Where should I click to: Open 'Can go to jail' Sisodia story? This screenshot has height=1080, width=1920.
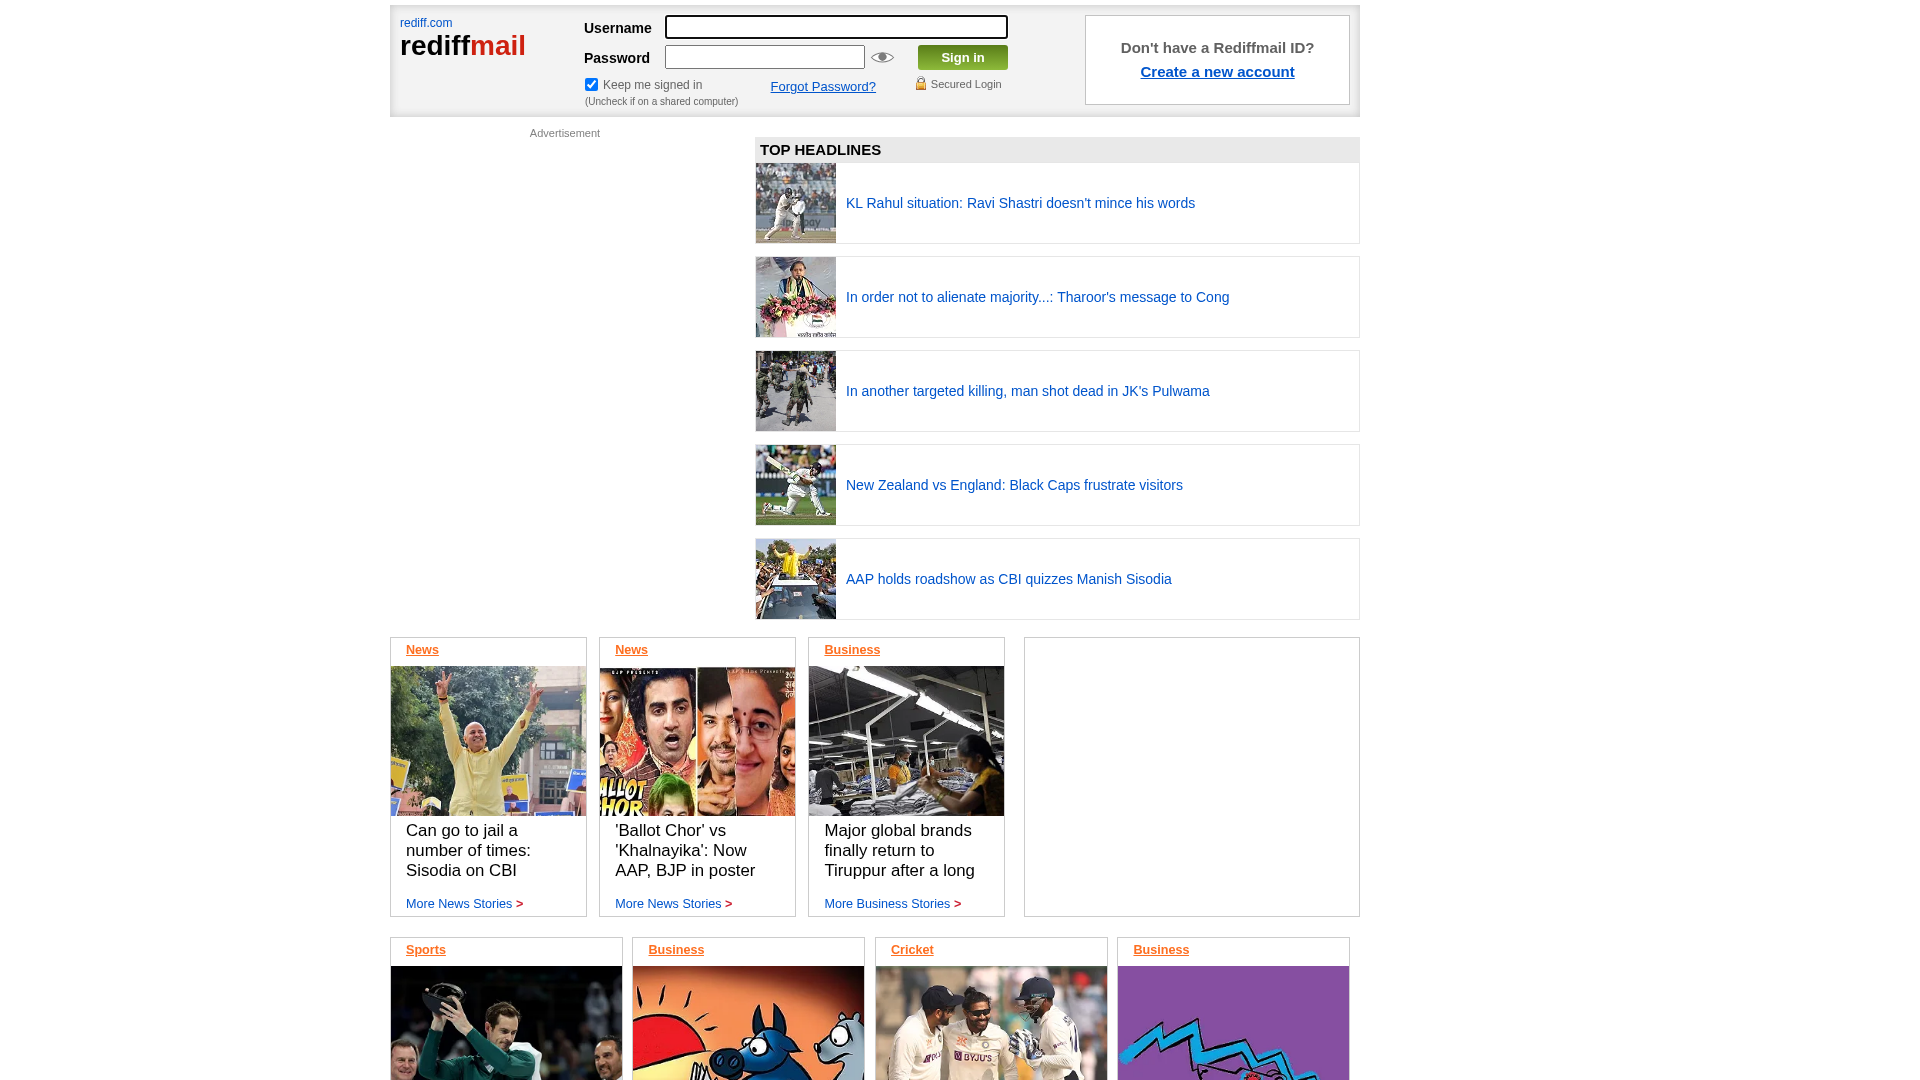(468, 851)
